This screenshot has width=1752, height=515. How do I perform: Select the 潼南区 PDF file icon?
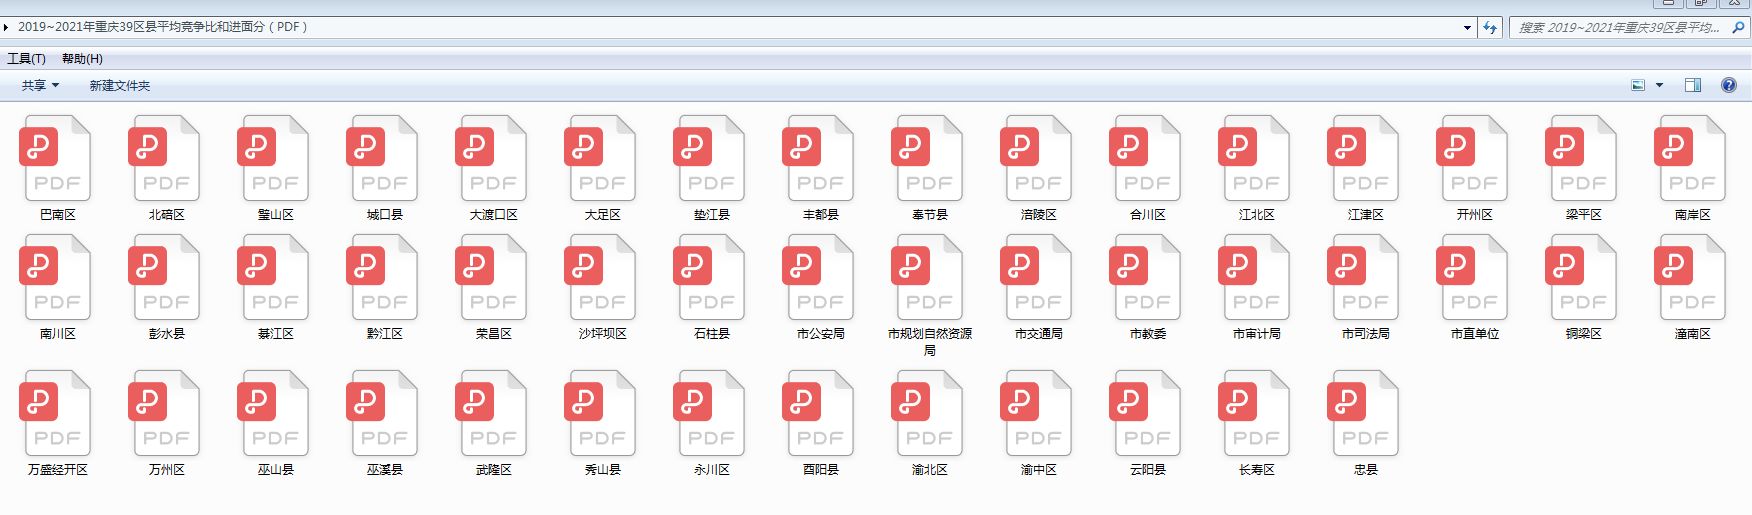1691,277
